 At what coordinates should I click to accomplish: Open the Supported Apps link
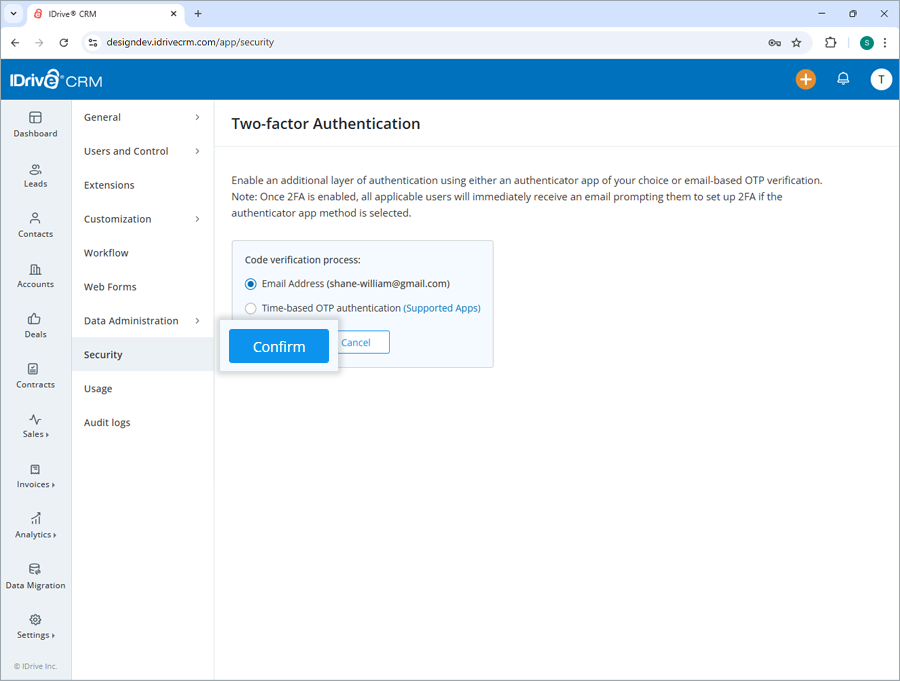tap(442, 308)
